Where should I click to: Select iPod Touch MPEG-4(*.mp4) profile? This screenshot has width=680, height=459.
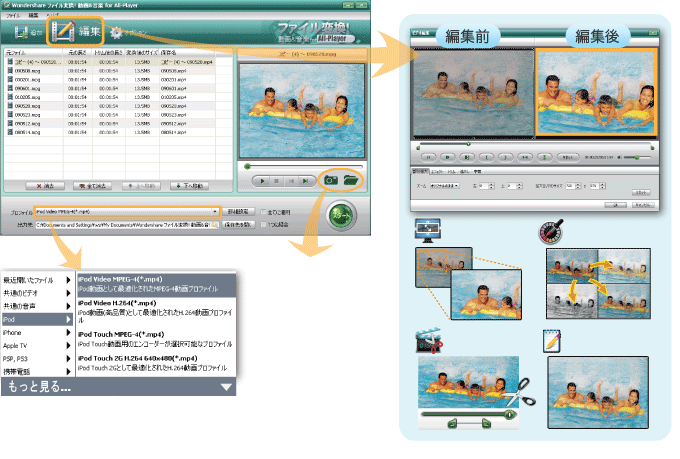[156, 339]
